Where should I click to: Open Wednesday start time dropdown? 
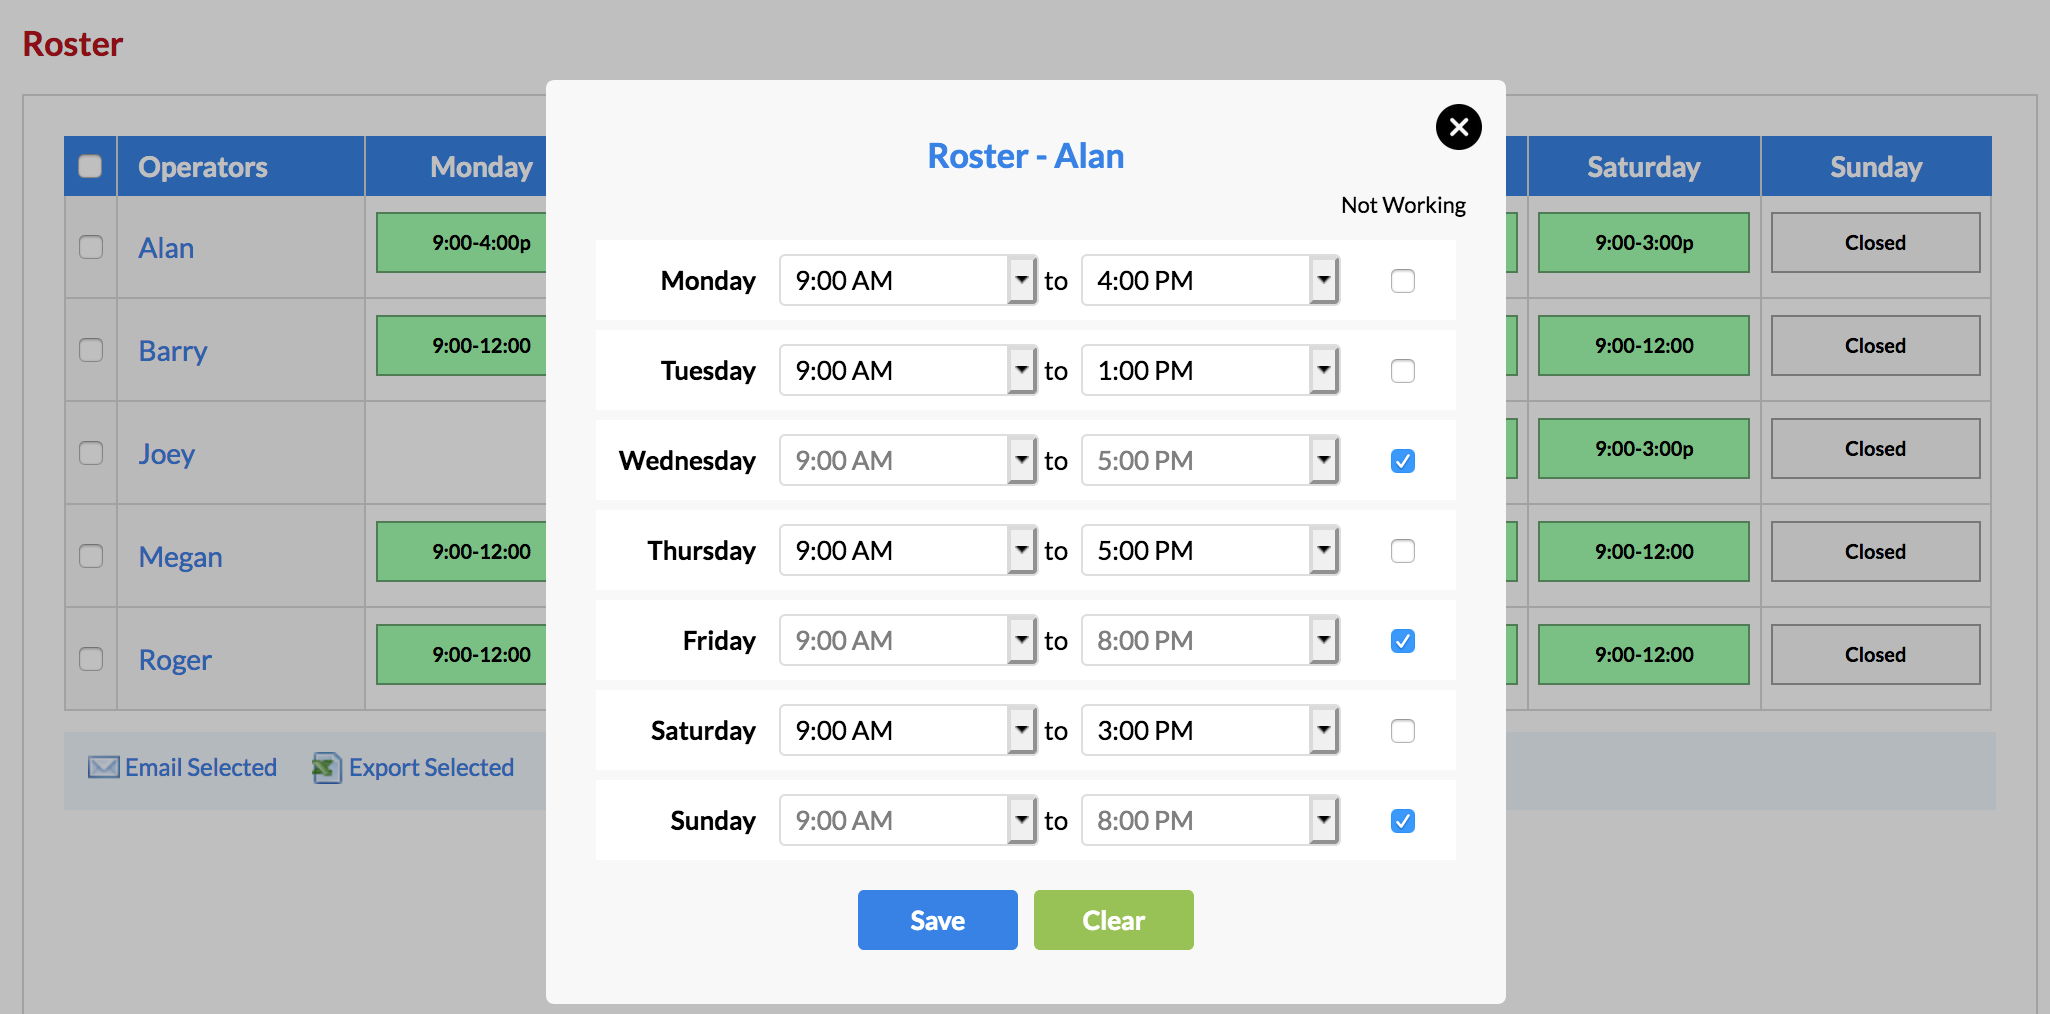[908, 460]
